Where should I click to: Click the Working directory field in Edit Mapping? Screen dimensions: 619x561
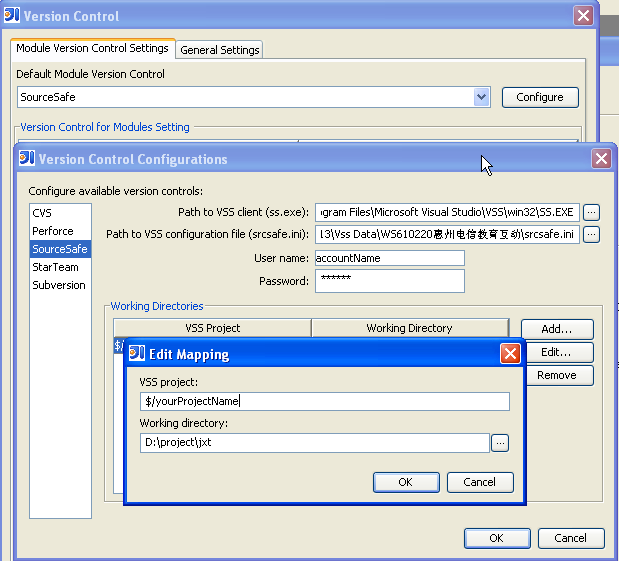click(x=315, y=443)
